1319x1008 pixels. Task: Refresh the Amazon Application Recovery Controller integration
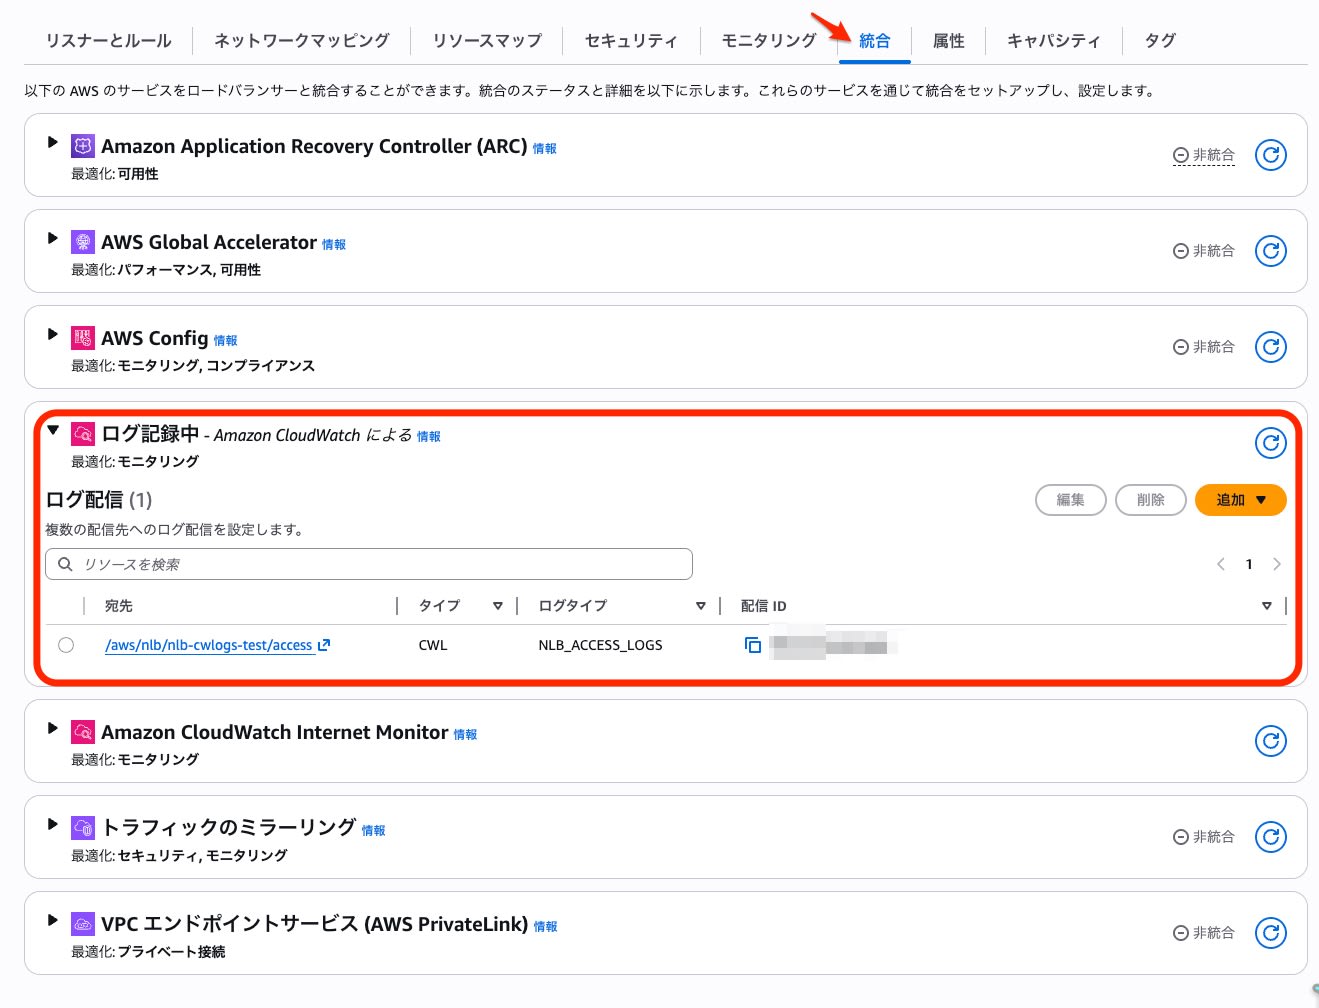(x=1270, y=155)
